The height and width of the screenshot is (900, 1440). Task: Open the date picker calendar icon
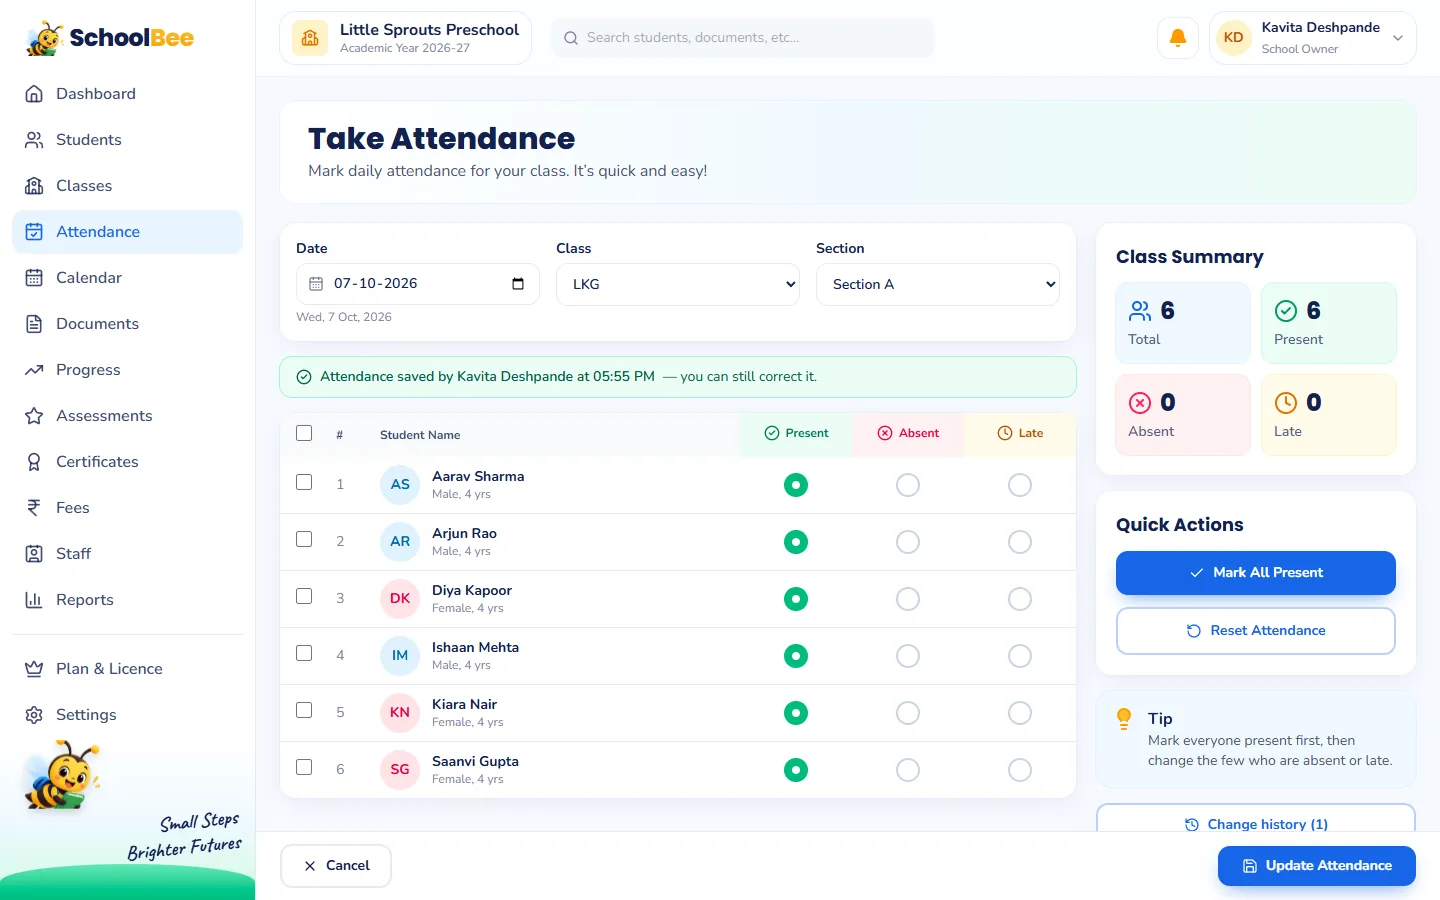518,284
